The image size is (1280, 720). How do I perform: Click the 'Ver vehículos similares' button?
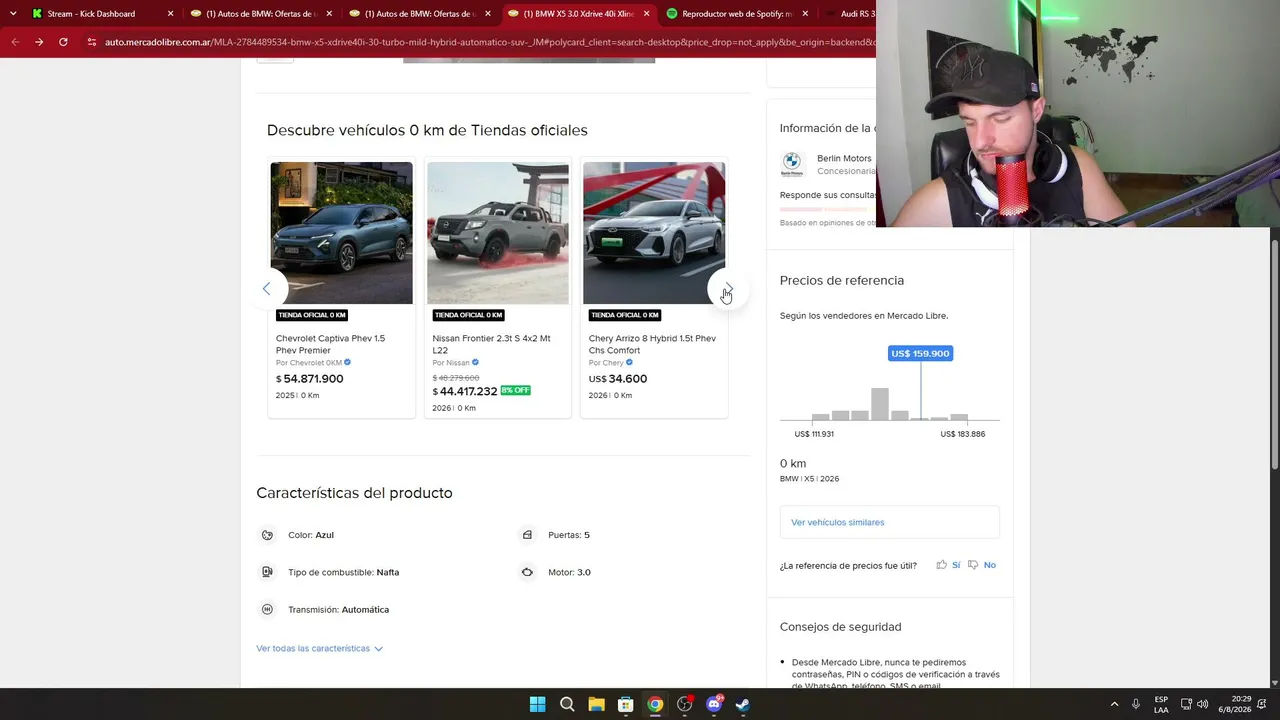pyautogui.click(x=889, y=522)
